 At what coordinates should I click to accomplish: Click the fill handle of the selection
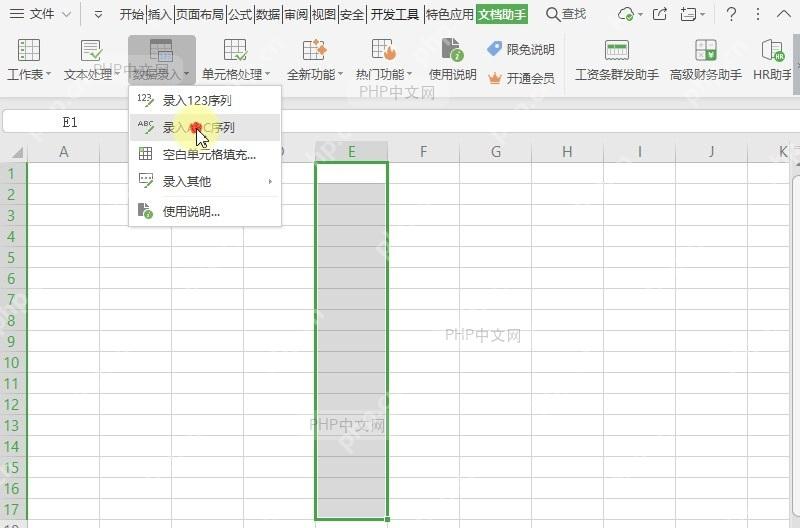[x=387, y=519]
